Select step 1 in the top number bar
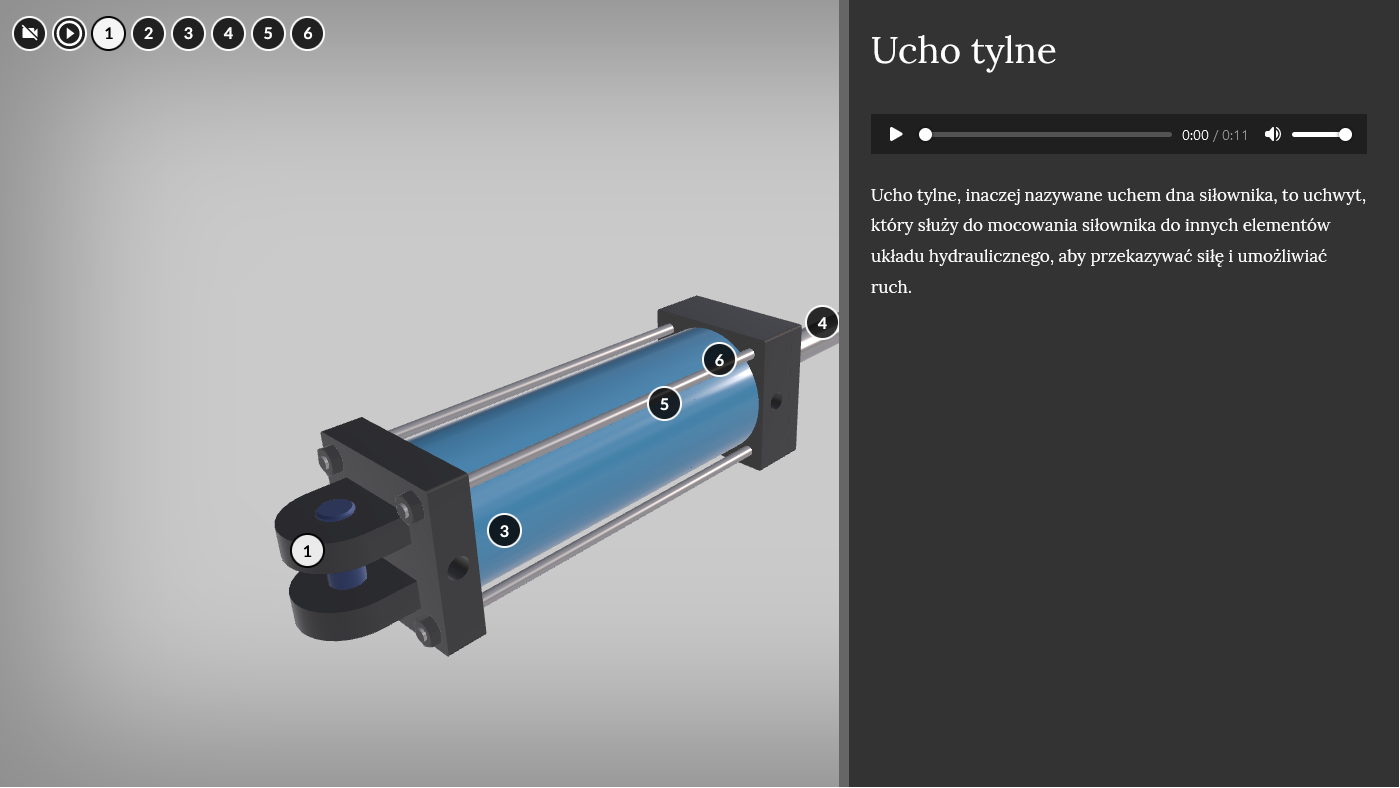 [x=109, y=34]
